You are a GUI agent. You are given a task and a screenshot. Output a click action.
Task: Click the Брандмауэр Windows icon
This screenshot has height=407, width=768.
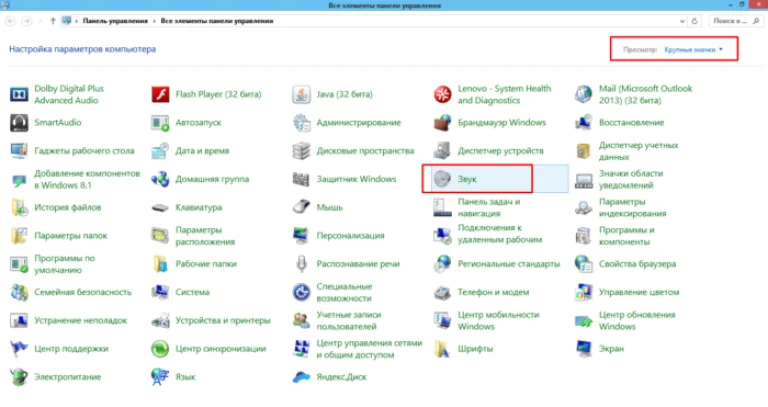tap(442, 122)
